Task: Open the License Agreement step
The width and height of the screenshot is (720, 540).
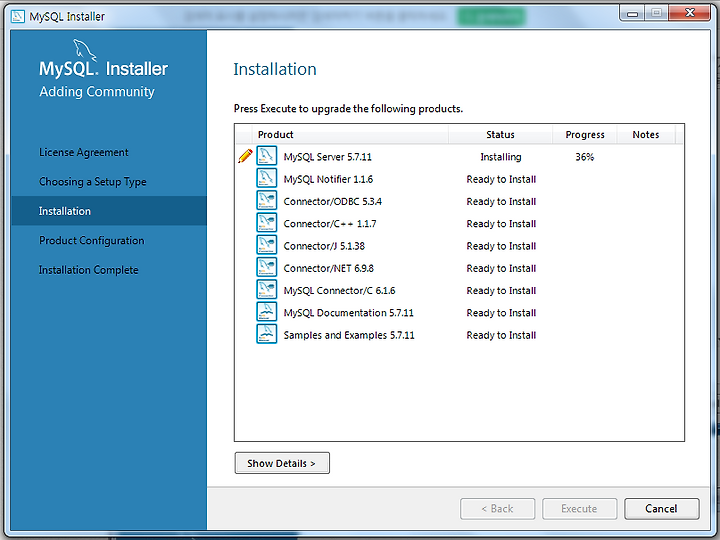Action: click(x=84, y=152)
